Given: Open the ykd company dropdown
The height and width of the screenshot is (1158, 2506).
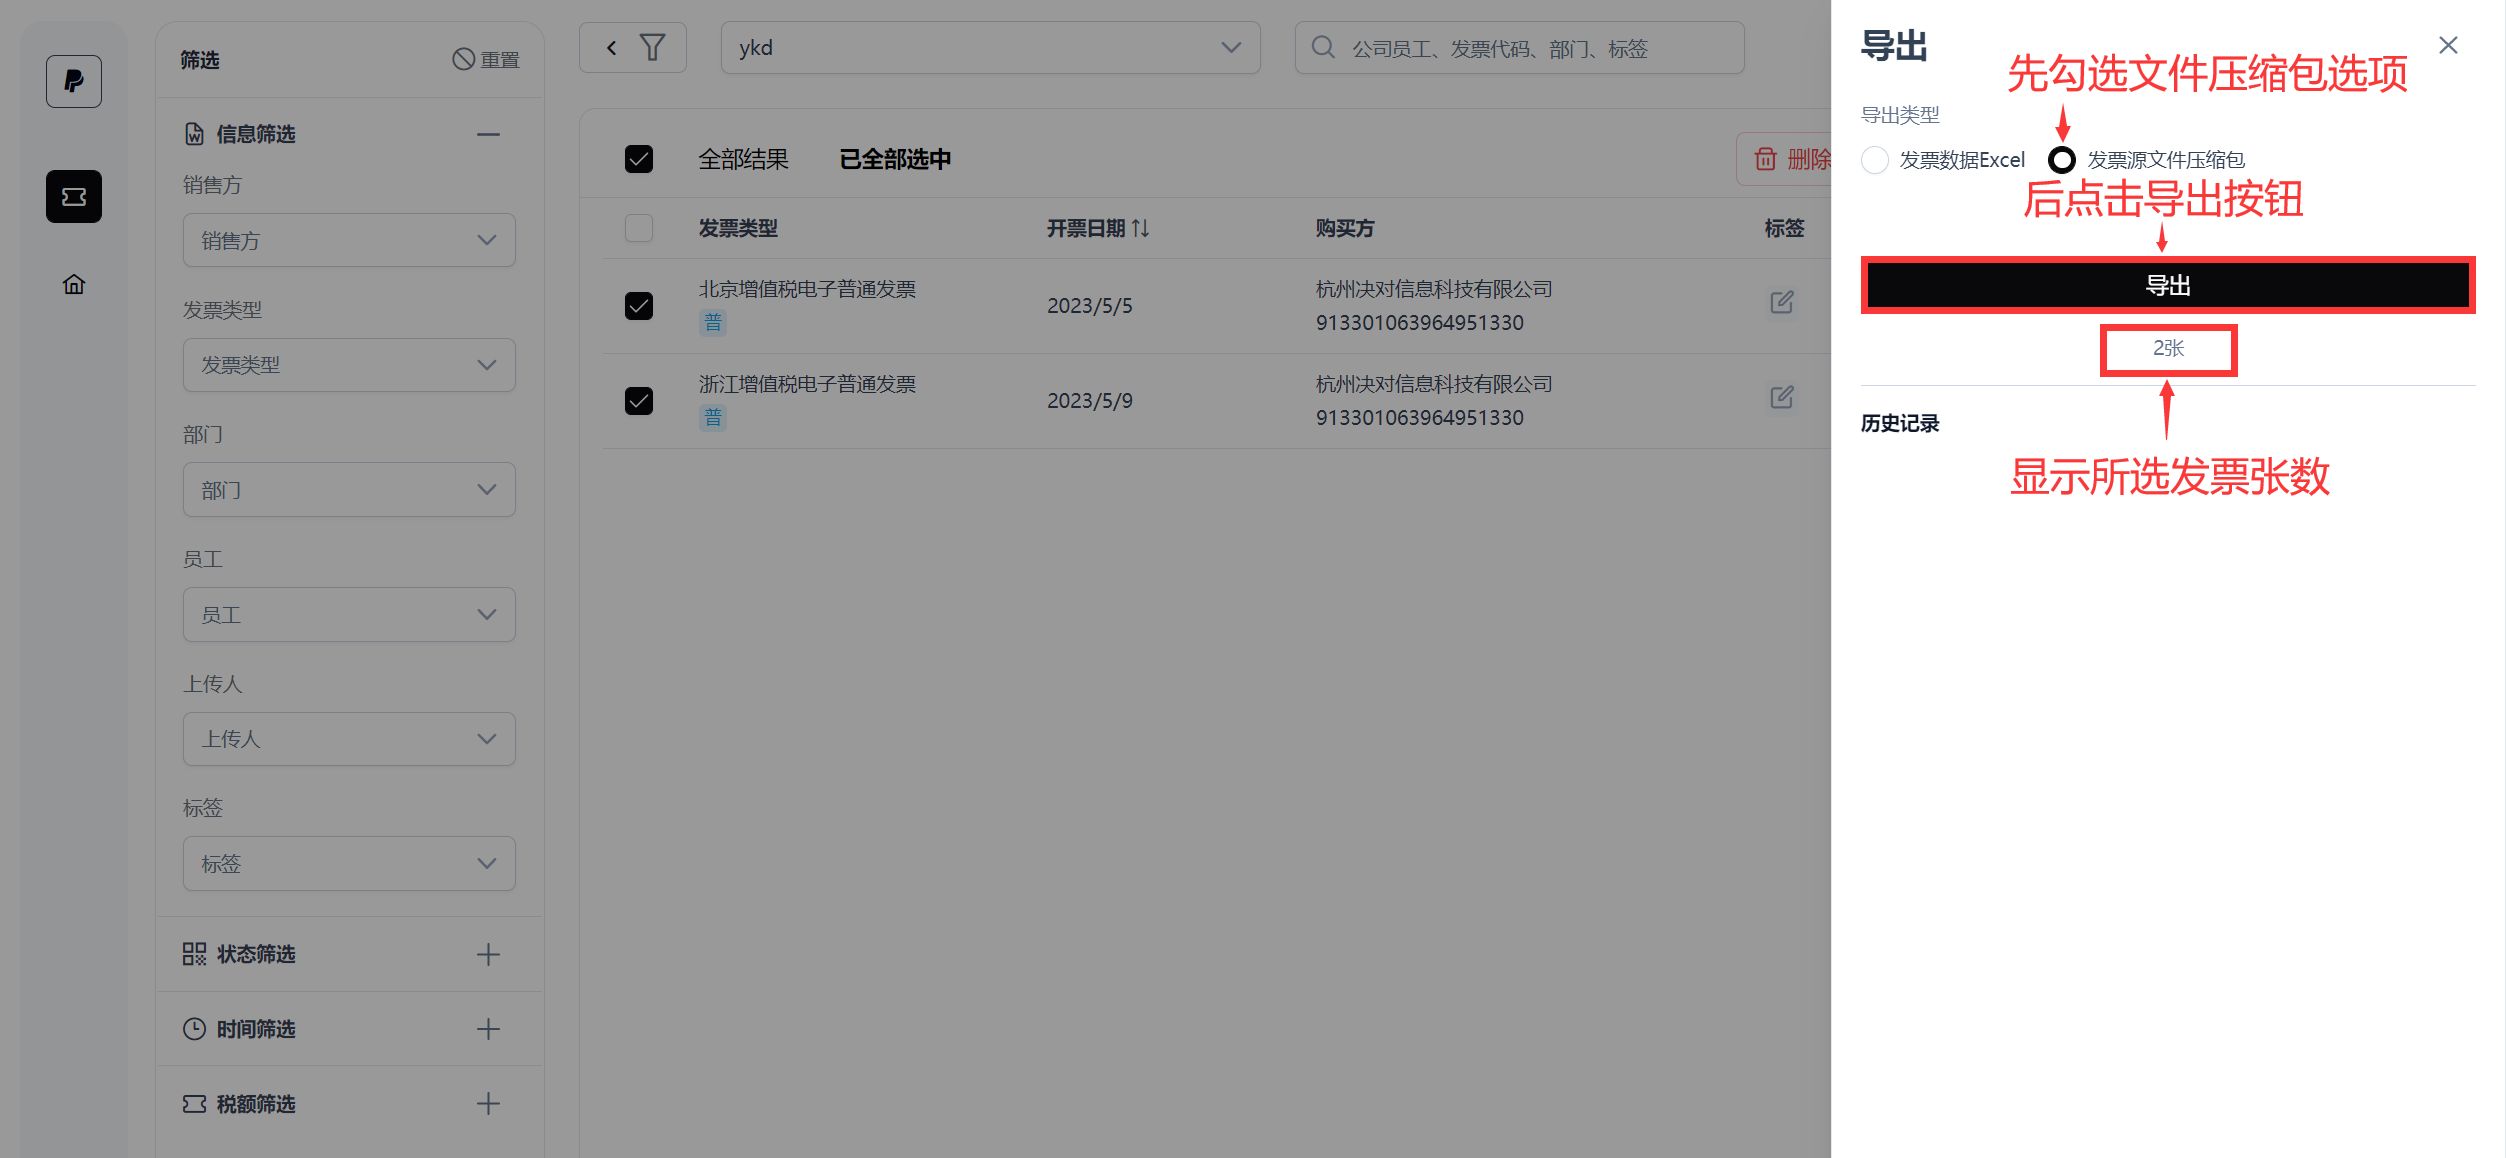Looking at the screenshot, I should click(x=990, y=48).
